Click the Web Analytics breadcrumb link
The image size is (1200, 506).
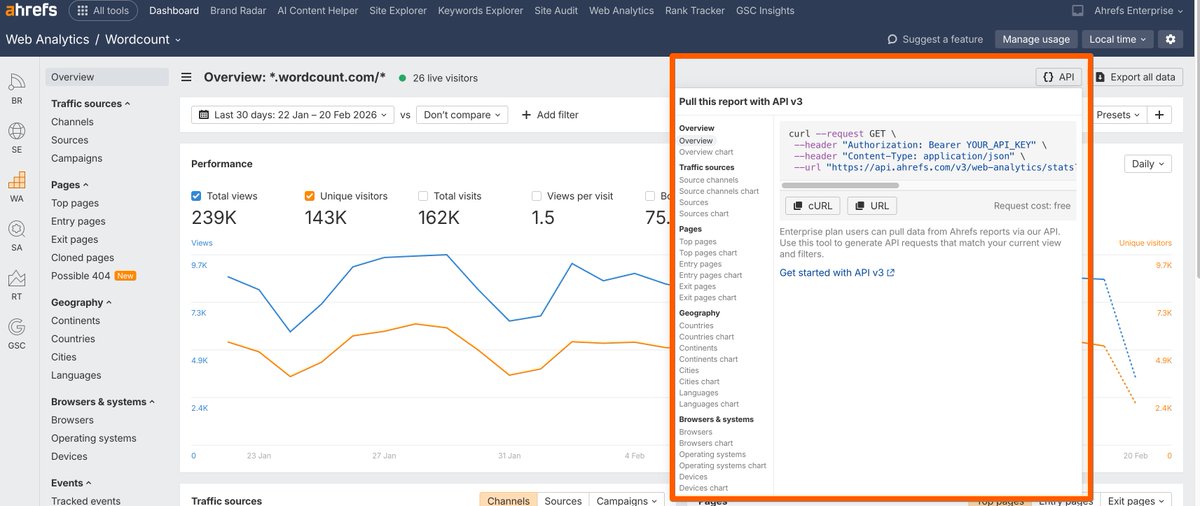[x=47, y=39]
